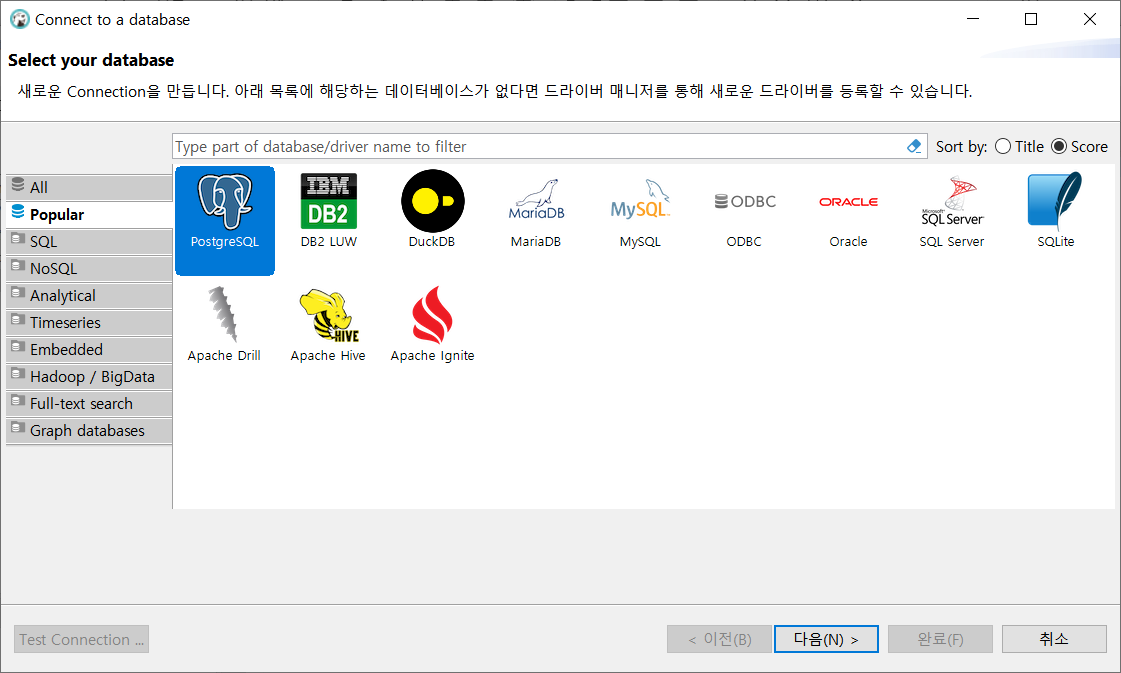Close the Connect to a database dialog
The height and width of the screenshot is (673, 1121).
click(1090, 19)
